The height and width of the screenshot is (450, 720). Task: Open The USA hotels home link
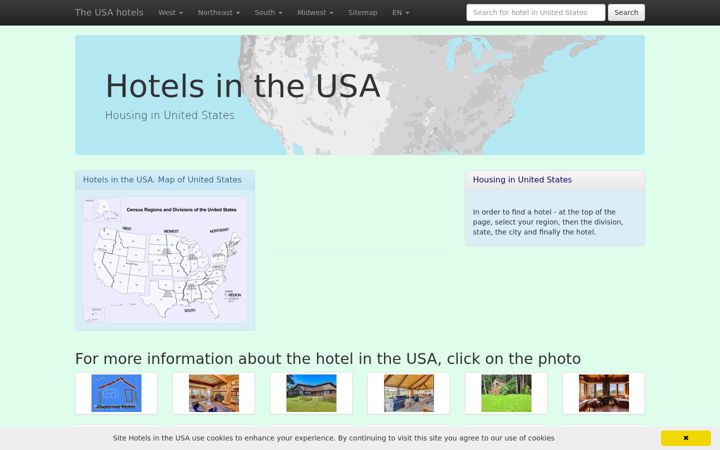109,12
